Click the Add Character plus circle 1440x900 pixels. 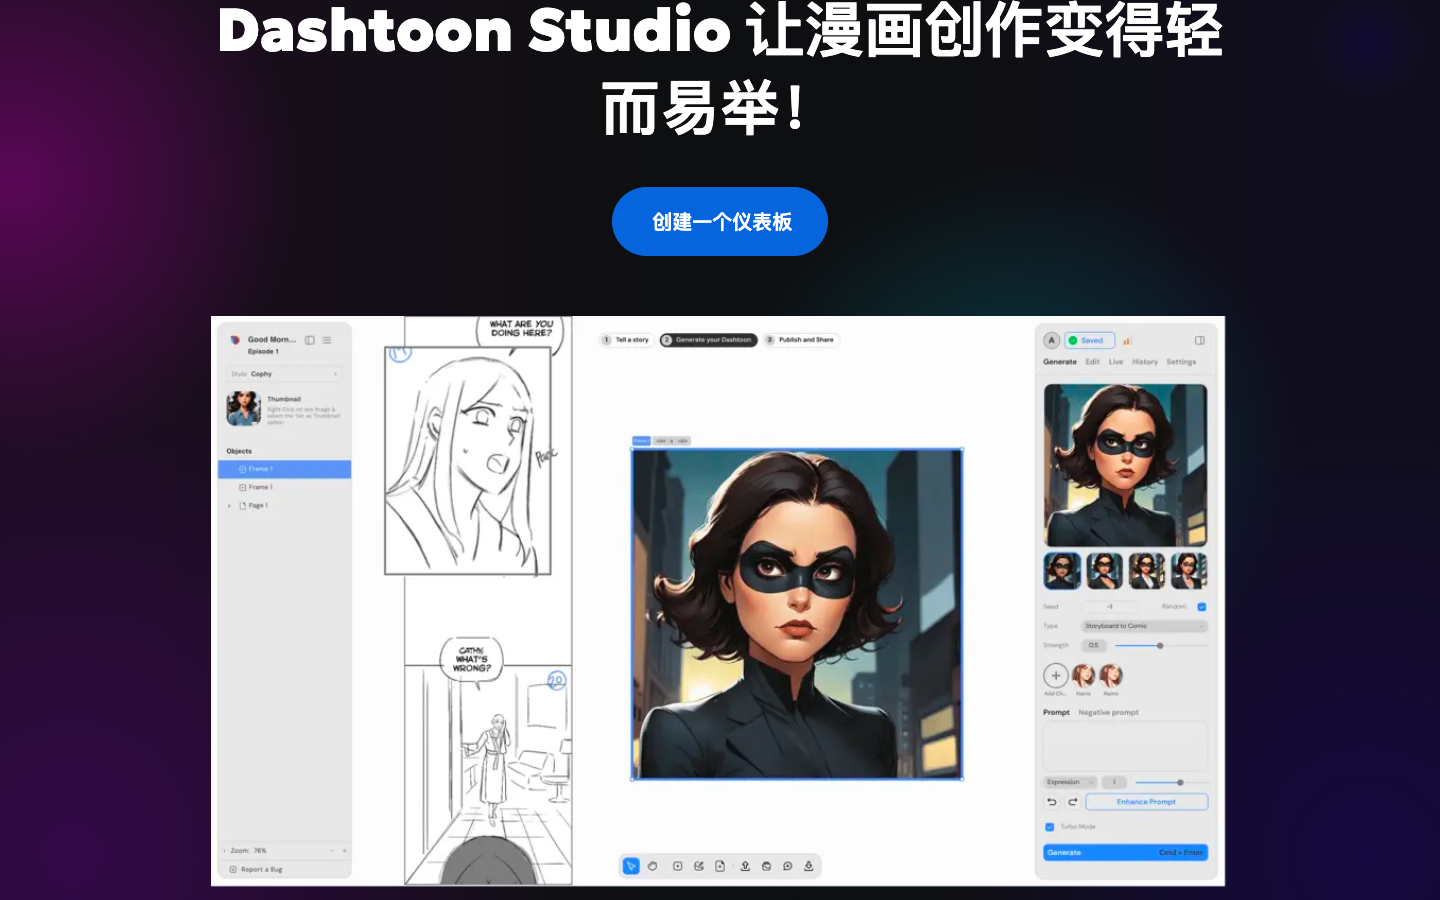pyautogui.click(x=1056, y=676)
